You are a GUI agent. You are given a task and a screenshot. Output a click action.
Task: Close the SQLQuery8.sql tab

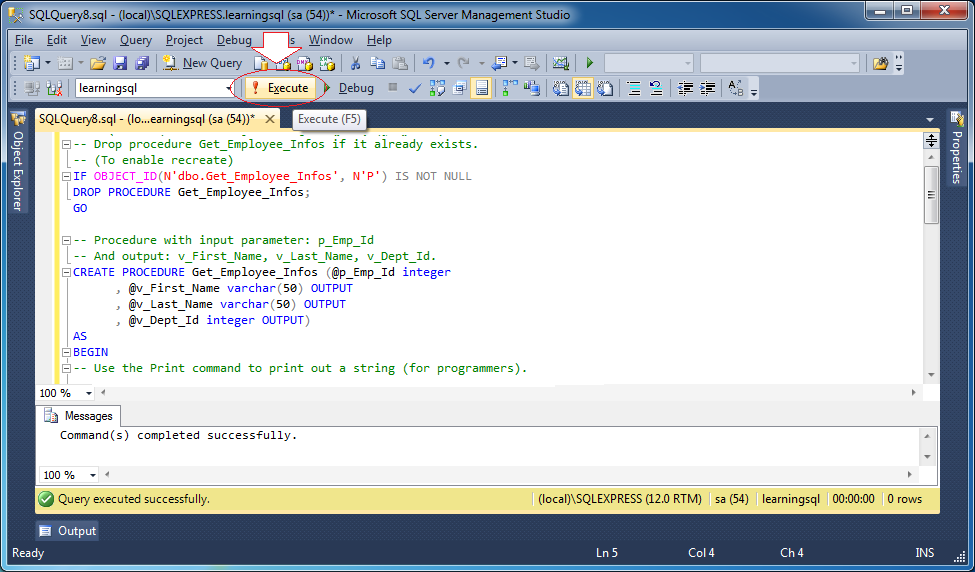pos(269,119)
